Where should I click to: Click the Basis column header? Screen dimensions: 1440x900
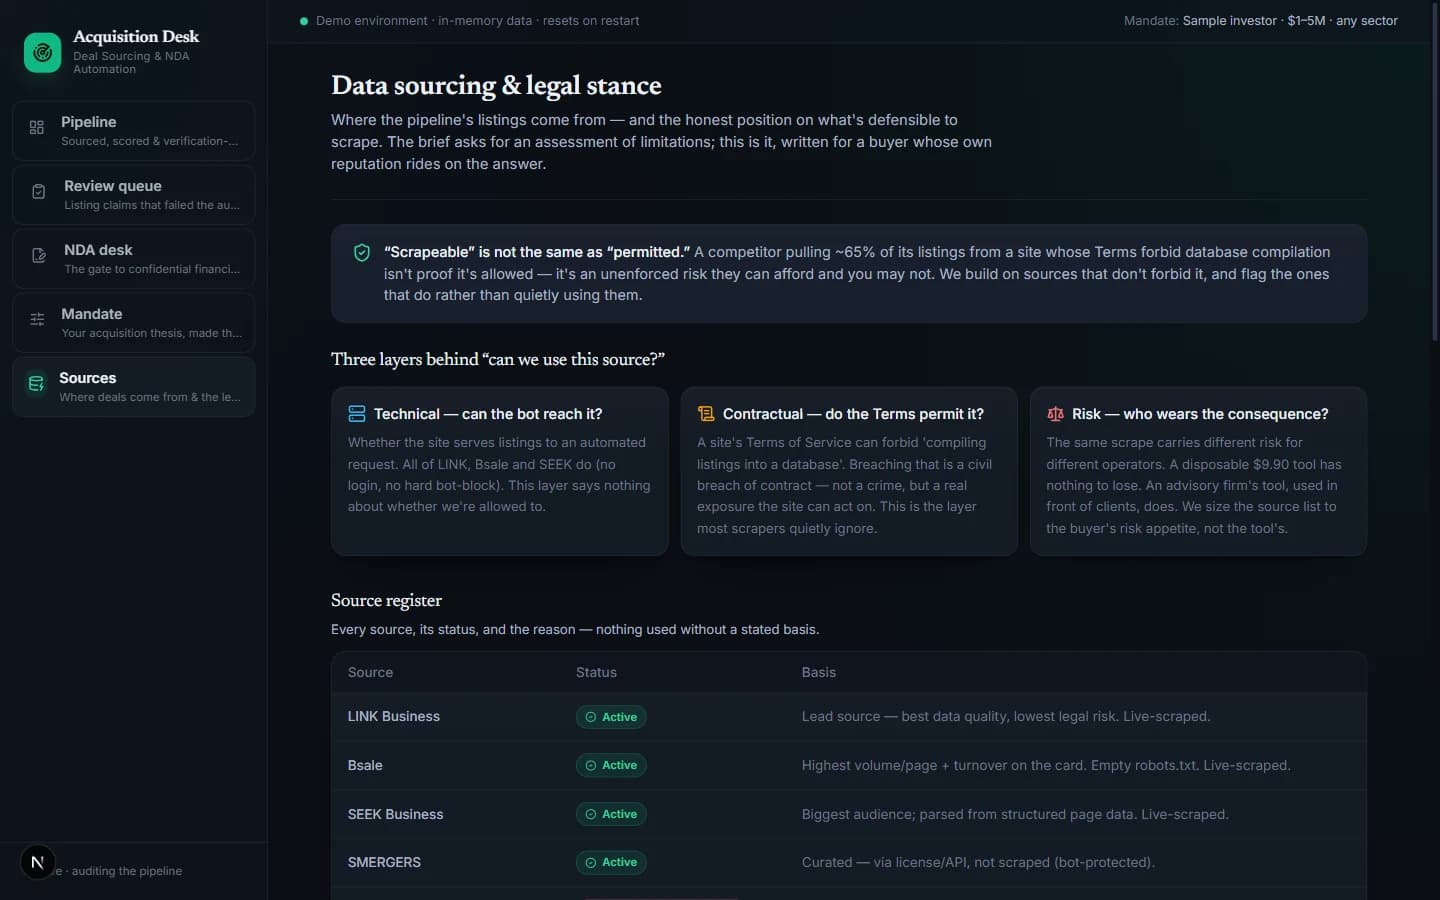819,673
